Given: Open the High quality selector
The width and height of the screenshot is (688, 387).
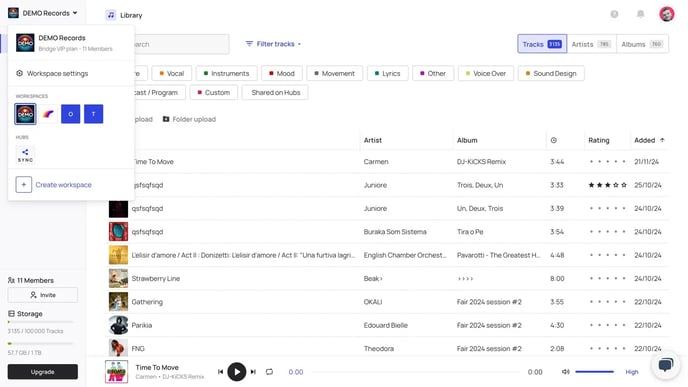Looking at the screenshot, I should [632, 372].
